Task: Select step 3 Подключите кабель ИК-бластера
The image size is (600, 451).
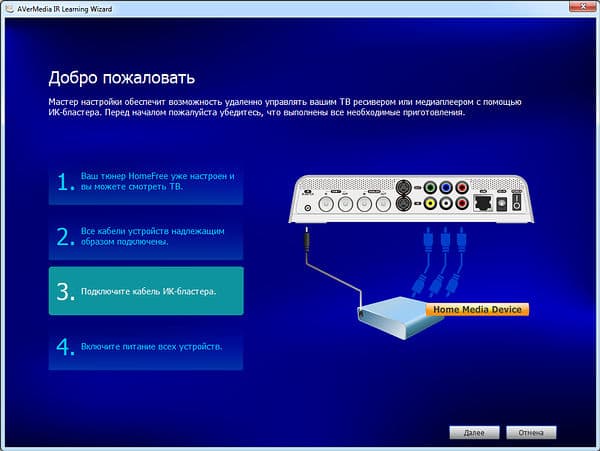Action: 146,291
